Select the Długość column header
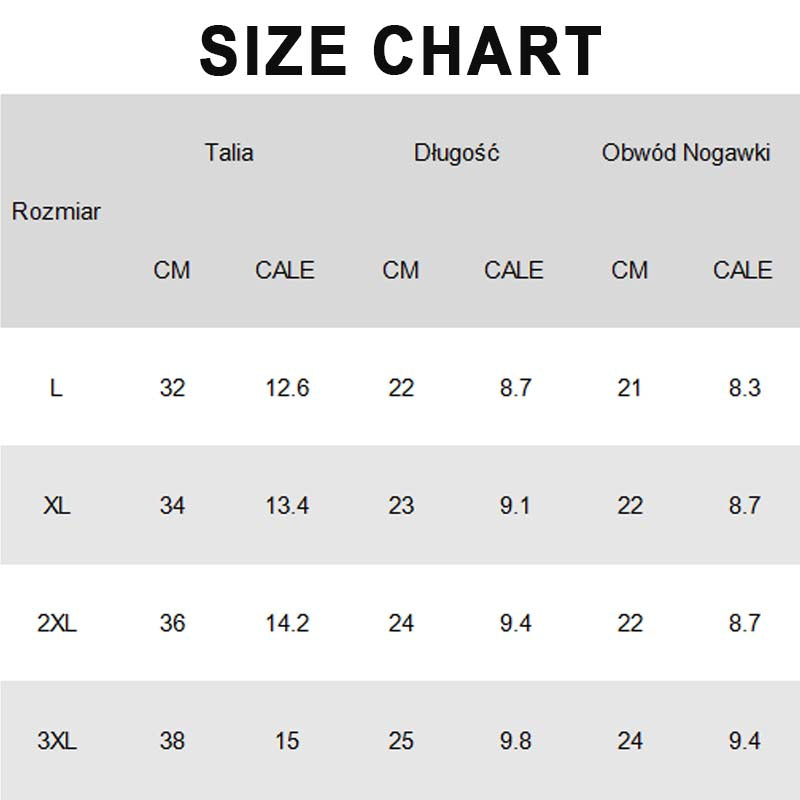The height and width of the screenshot is (800, 800). [x=457, y=153]
